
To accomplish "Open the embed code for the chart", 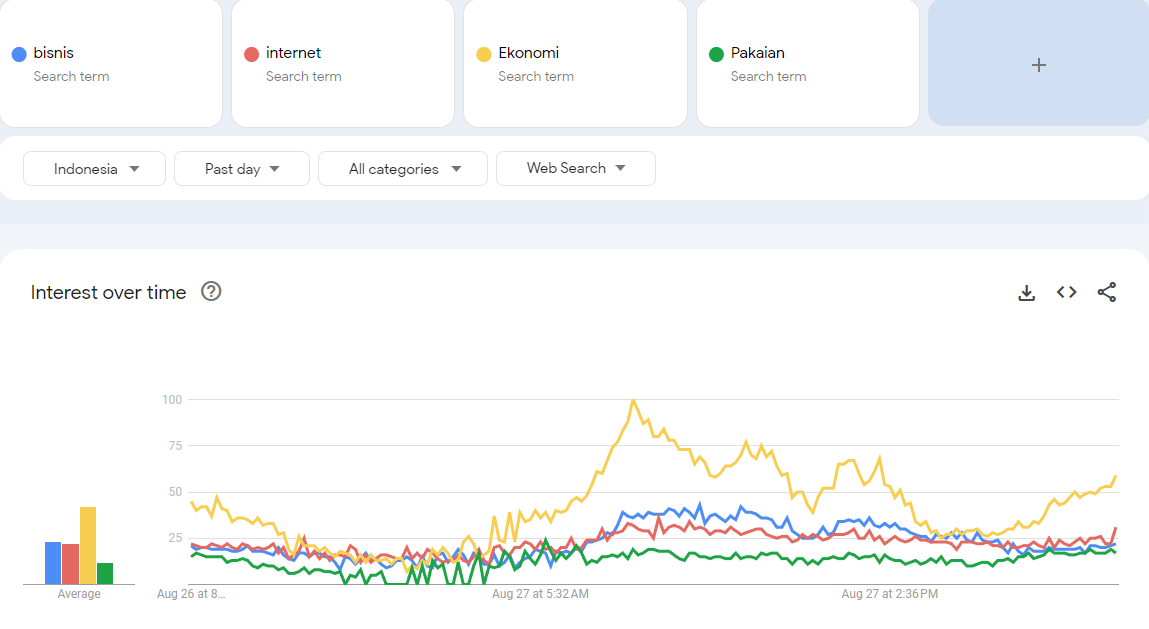I will [x=1066, y=292].
